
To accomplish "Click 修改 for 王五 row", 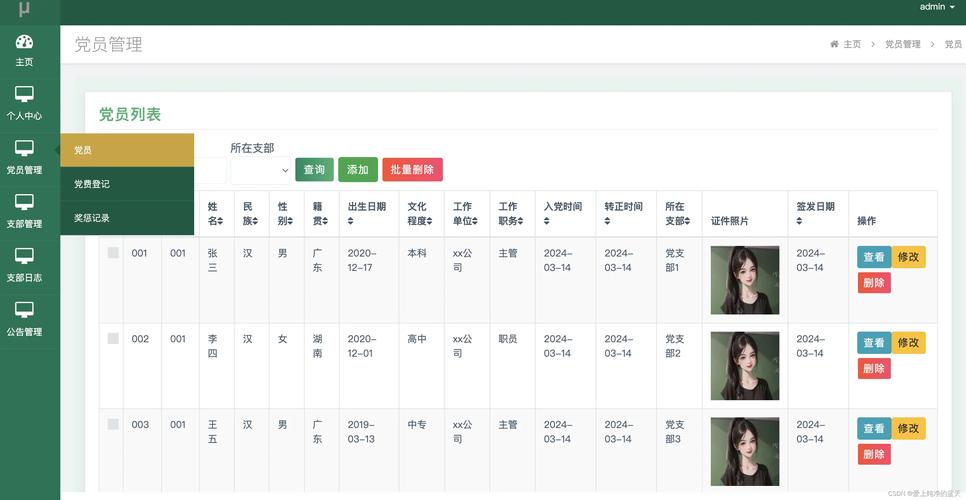I will click(x=908, y=428).
